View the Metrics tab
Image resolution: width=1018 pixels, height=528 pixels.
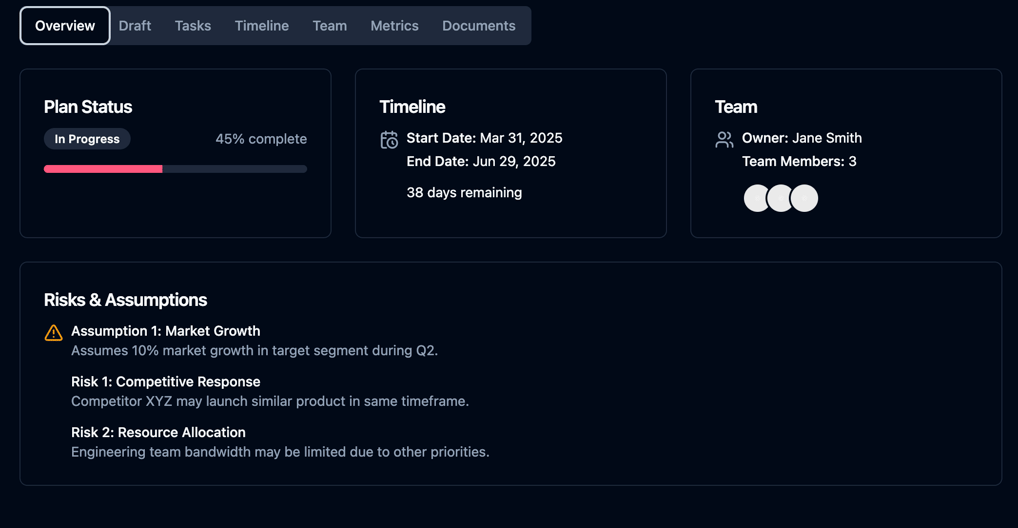click(395, 26)
